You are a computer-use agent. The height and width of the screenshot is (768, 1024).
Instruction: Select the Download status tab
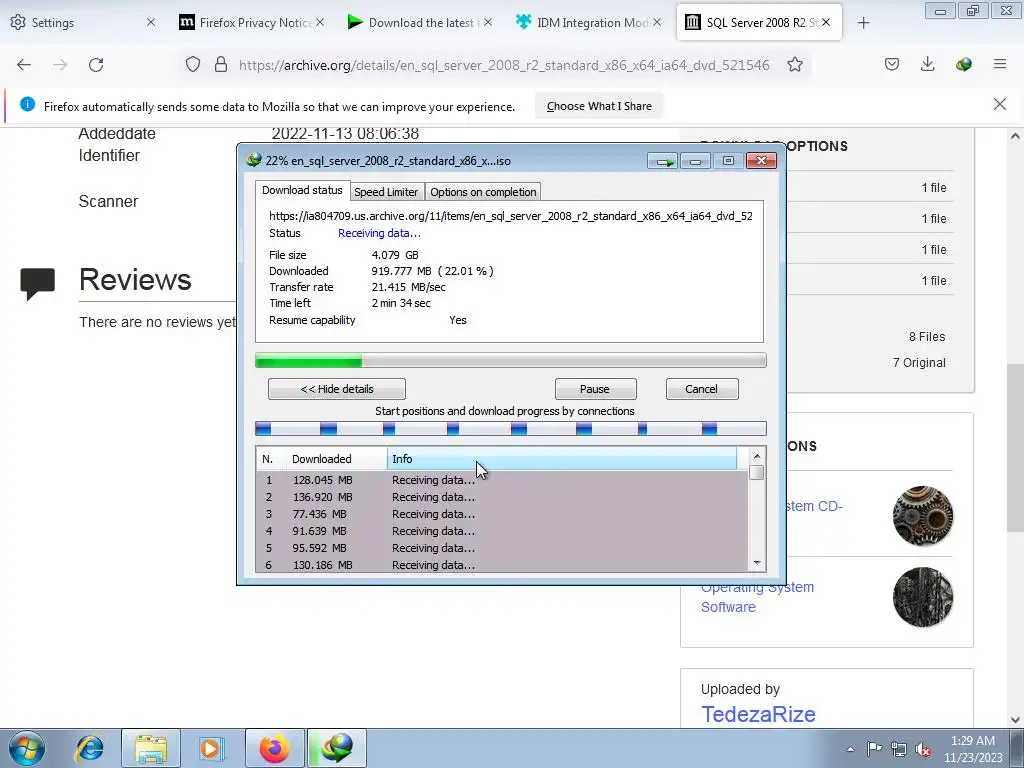click(x=302, y=190)
